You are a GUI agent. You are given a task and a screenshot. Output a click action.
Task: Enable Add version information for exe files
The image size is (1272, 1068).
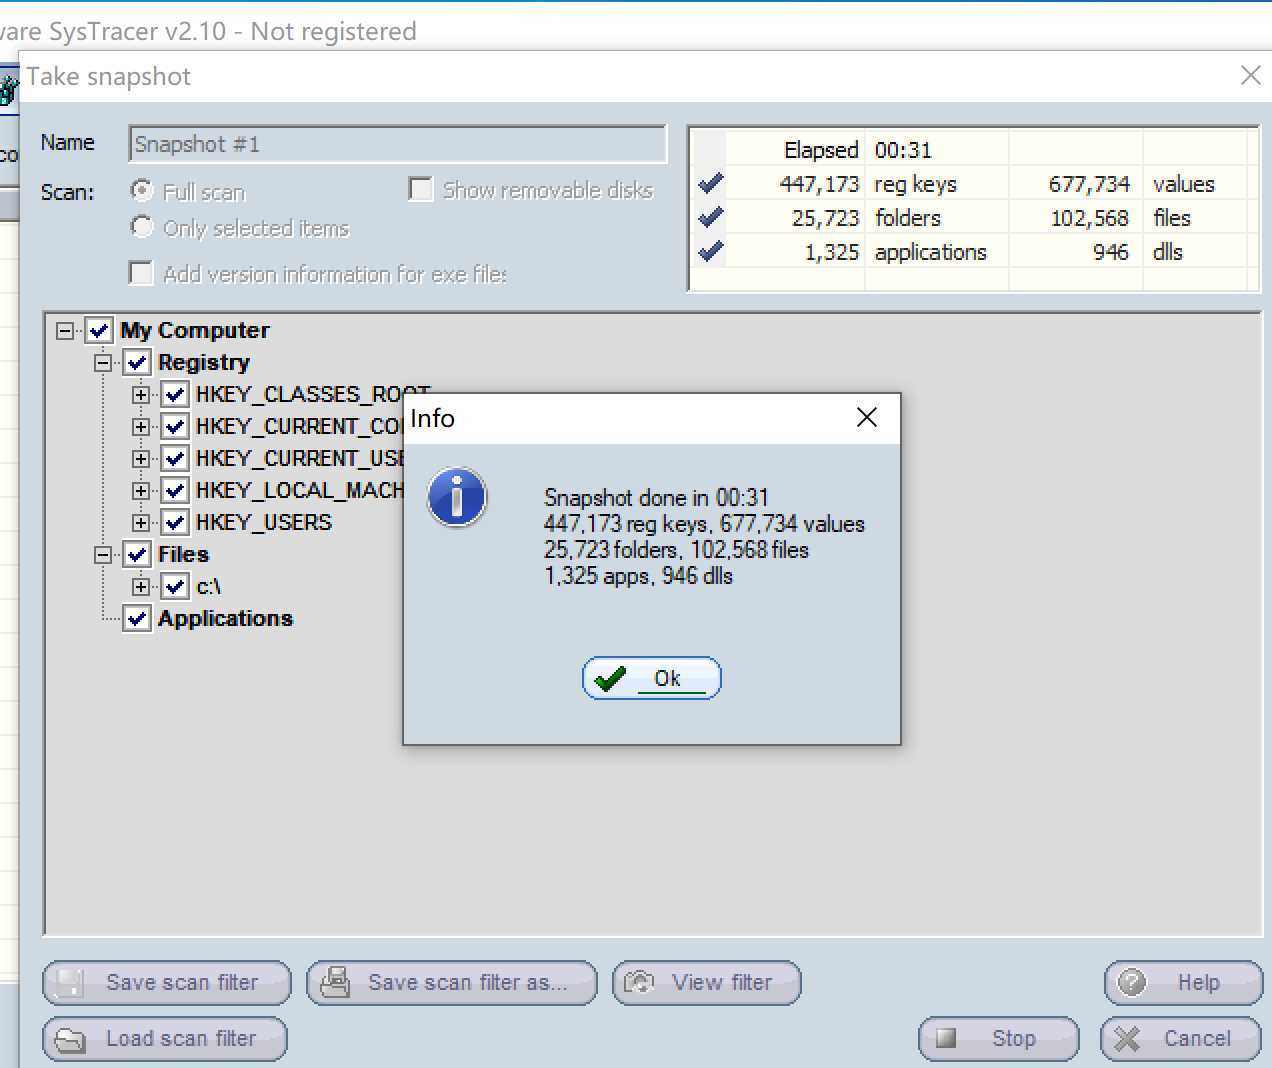141,273
